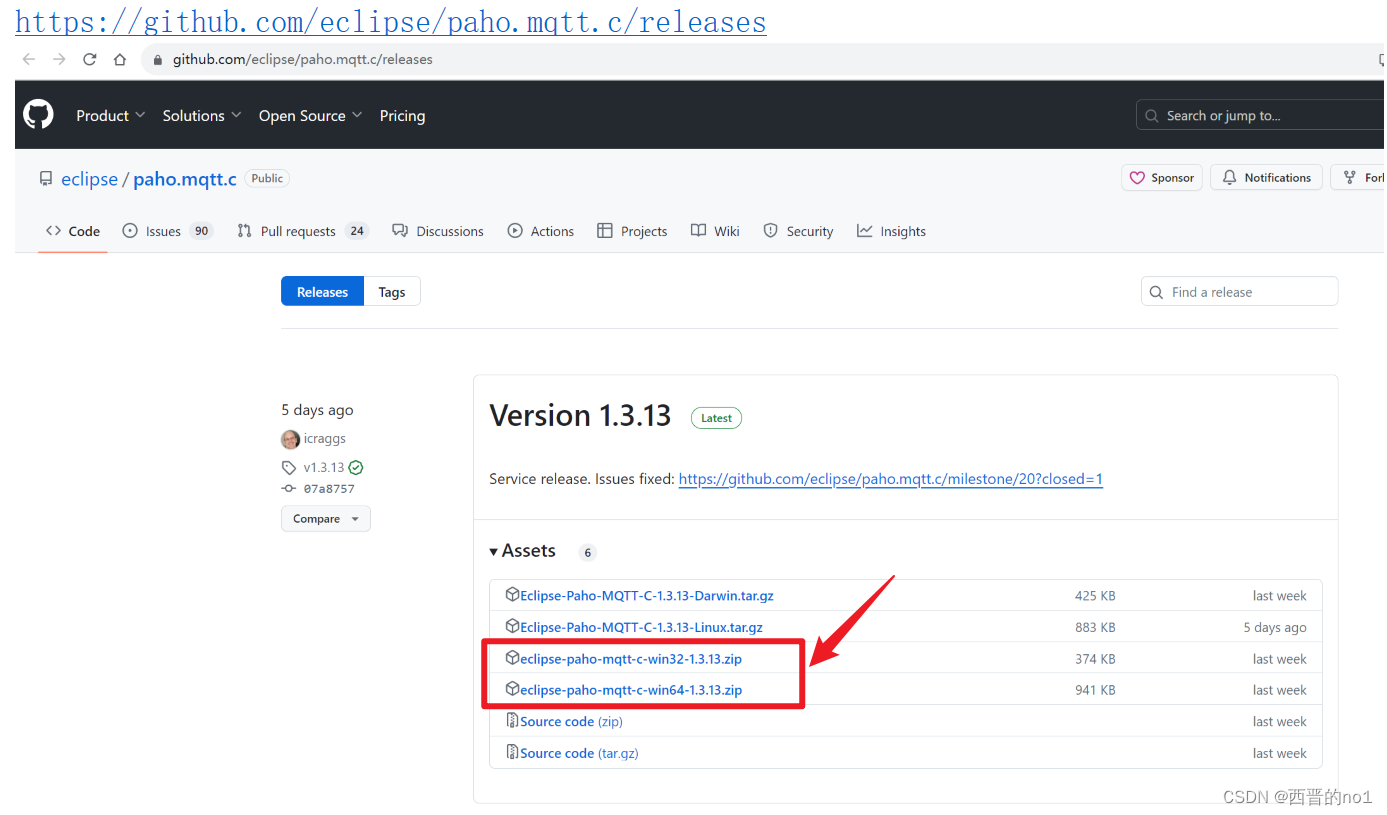Open the Compare dropdown

[x=325, y=518]
